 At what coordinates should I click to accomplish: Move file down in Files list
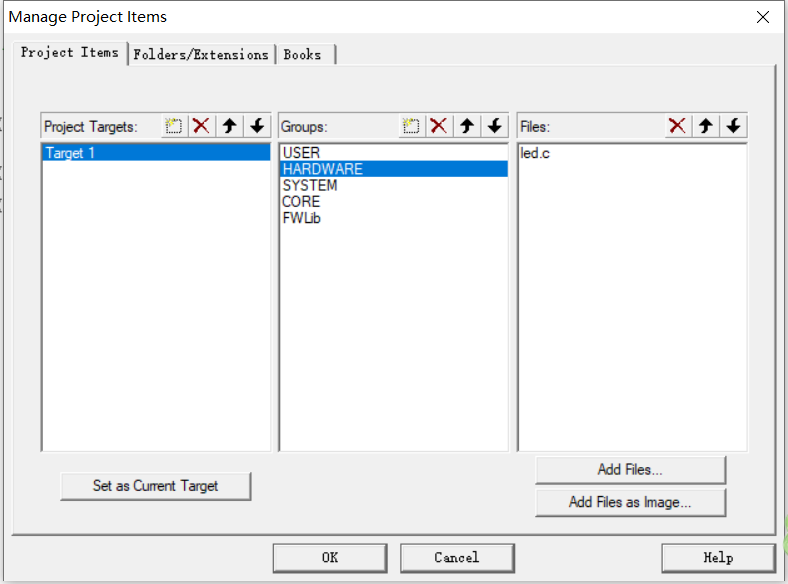pyautogui.click(x=733, y=126)
